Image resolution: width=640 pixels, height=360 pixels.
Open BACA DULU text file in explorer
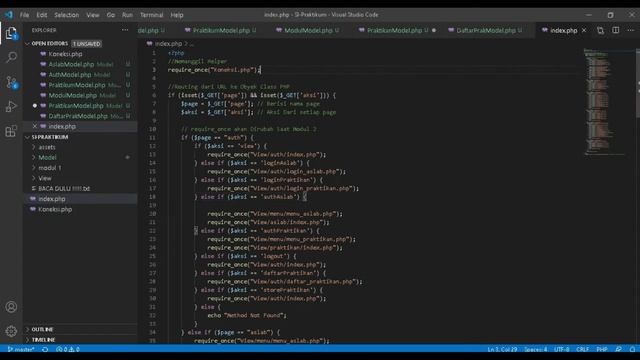pos(64,189)
